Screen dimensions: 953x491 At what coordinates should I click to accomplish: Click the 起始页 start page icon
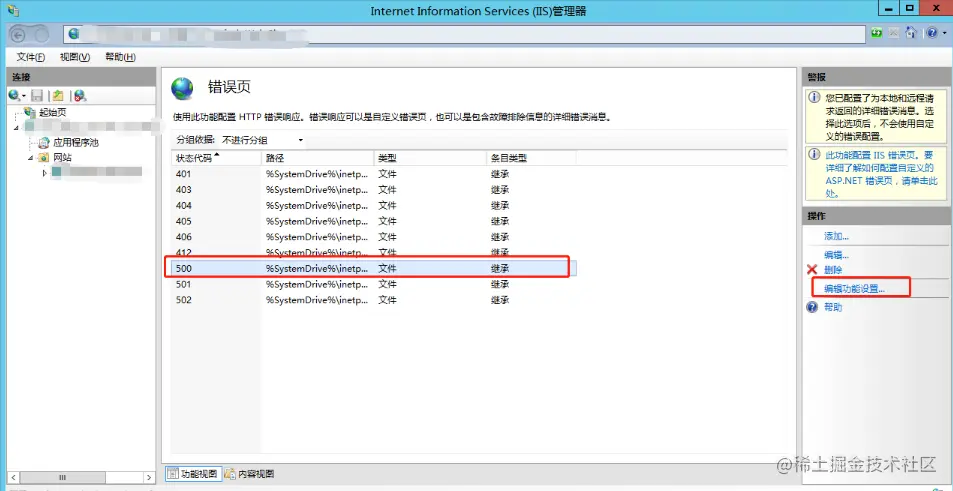tap(29, 112)
